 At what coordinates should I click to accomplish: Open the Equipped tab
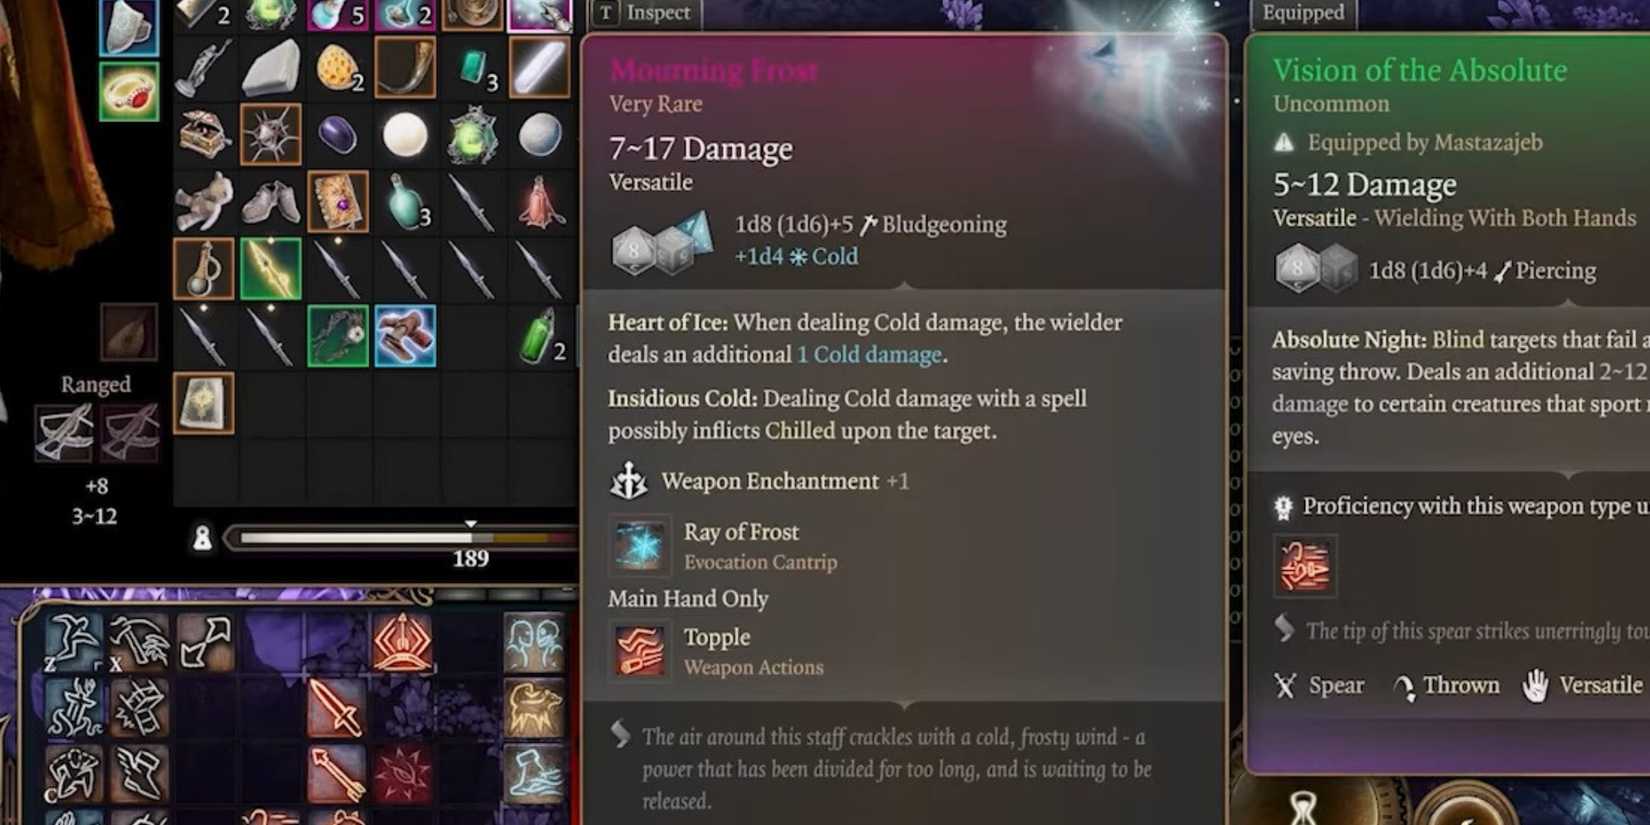(x=1302, y=13)
